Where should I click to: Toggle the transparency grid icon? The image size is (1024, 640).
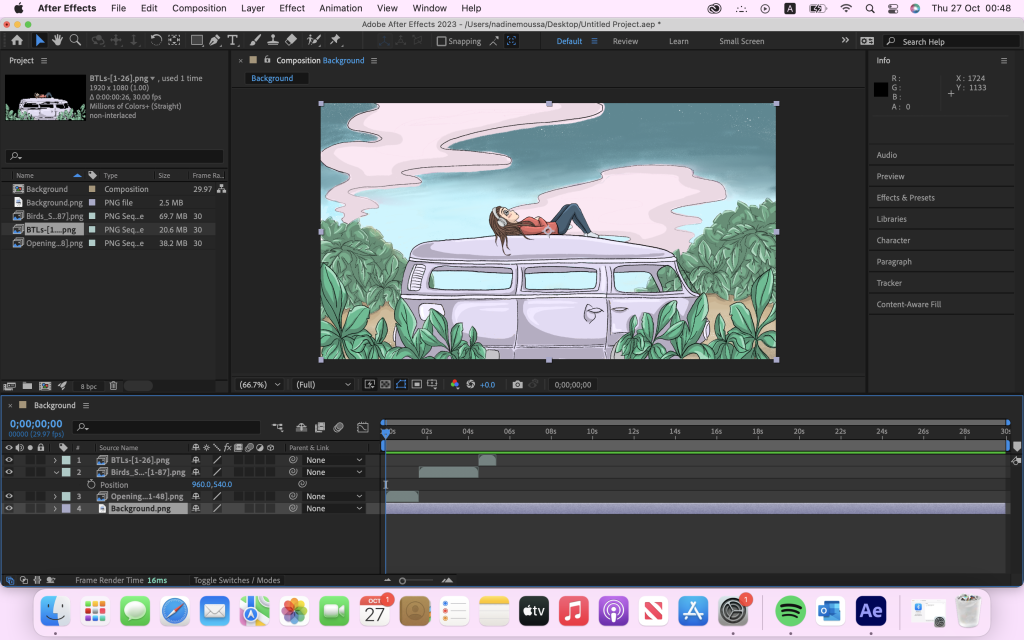click(x=385, y=385)
